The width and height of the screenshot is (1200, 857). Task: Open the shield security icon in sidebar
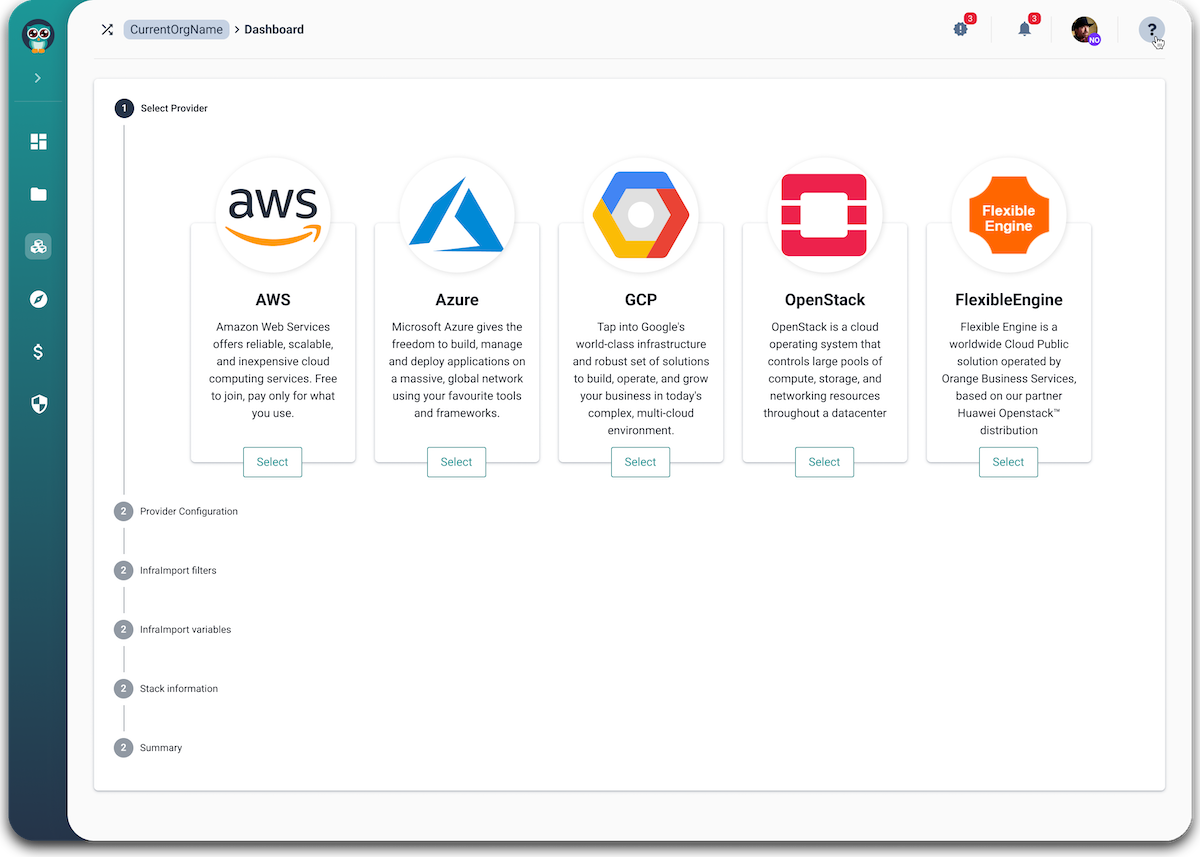click(x=39, y=404)
